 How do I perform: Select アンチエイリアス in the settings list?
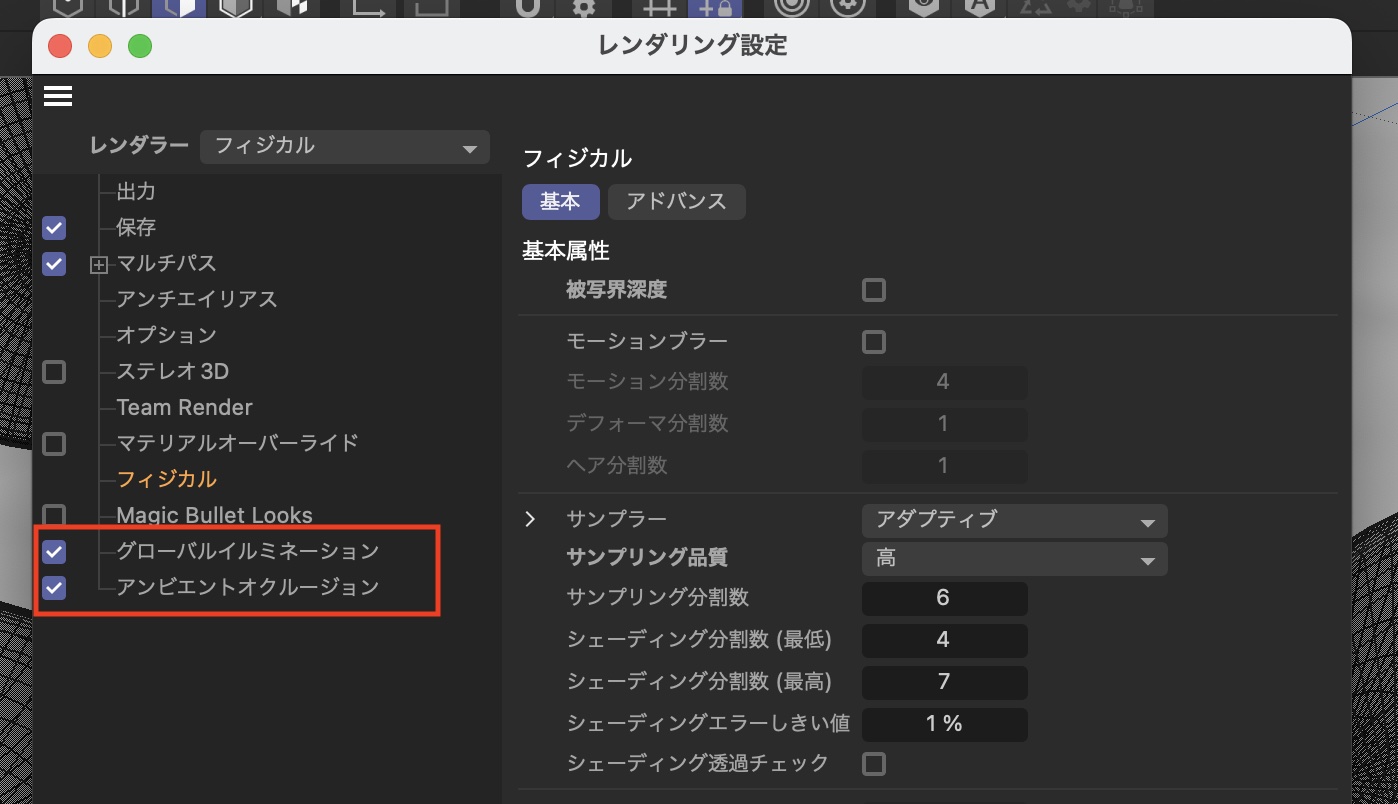[x=196, y=299]
